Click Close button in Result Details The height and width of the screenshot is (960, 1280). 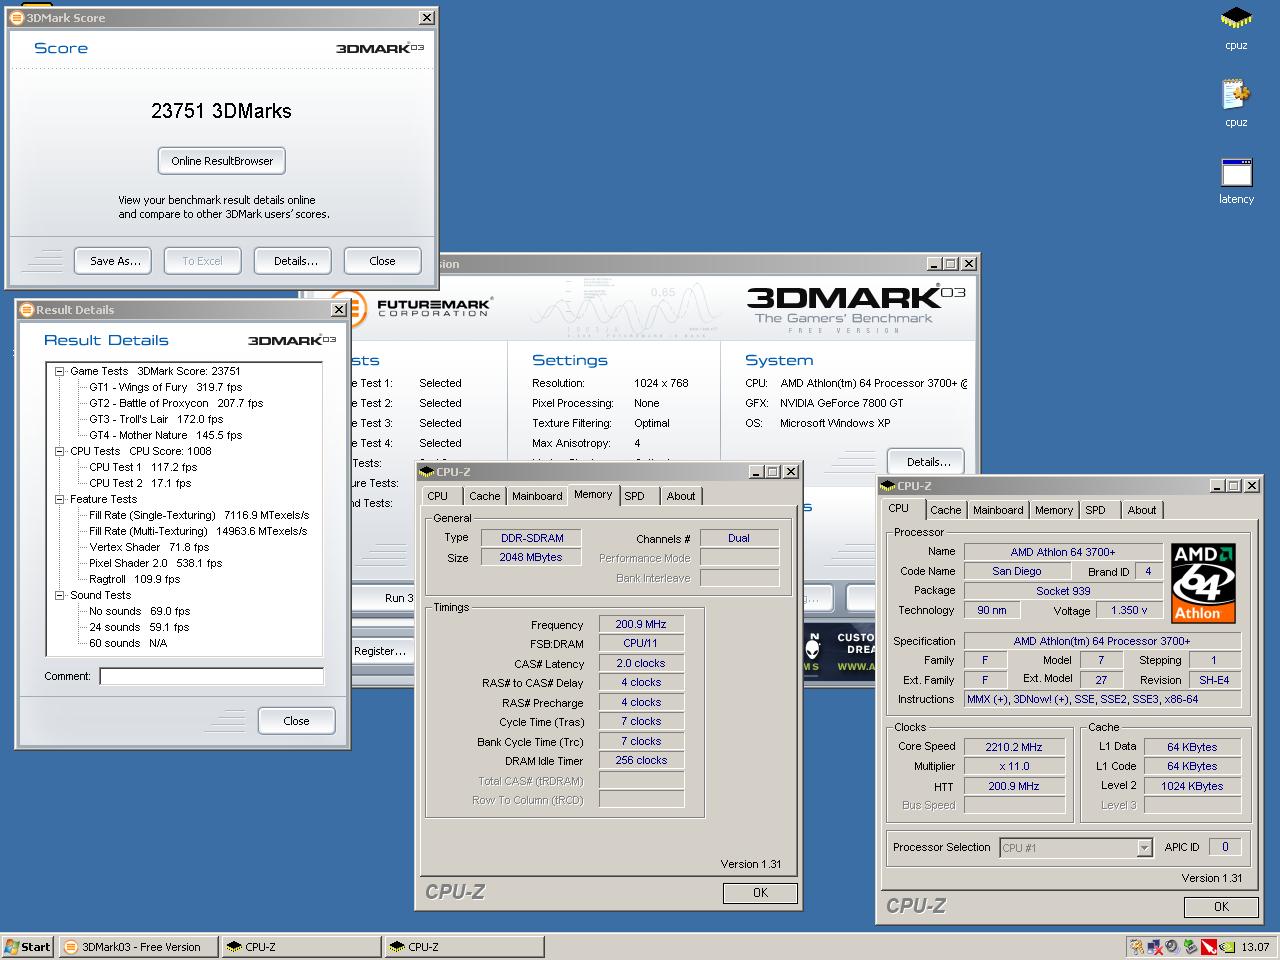pos(296,721)
